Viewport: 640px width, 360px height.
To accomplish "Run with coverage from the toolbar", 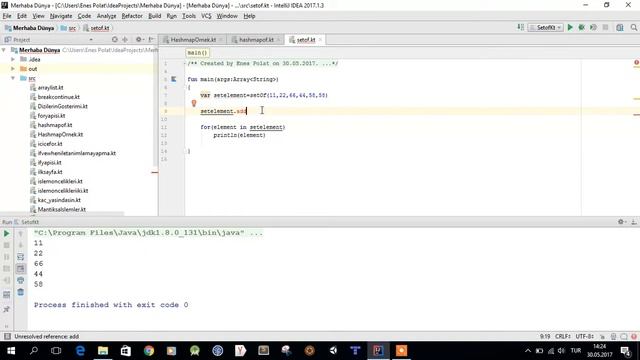I will point(593,27).
